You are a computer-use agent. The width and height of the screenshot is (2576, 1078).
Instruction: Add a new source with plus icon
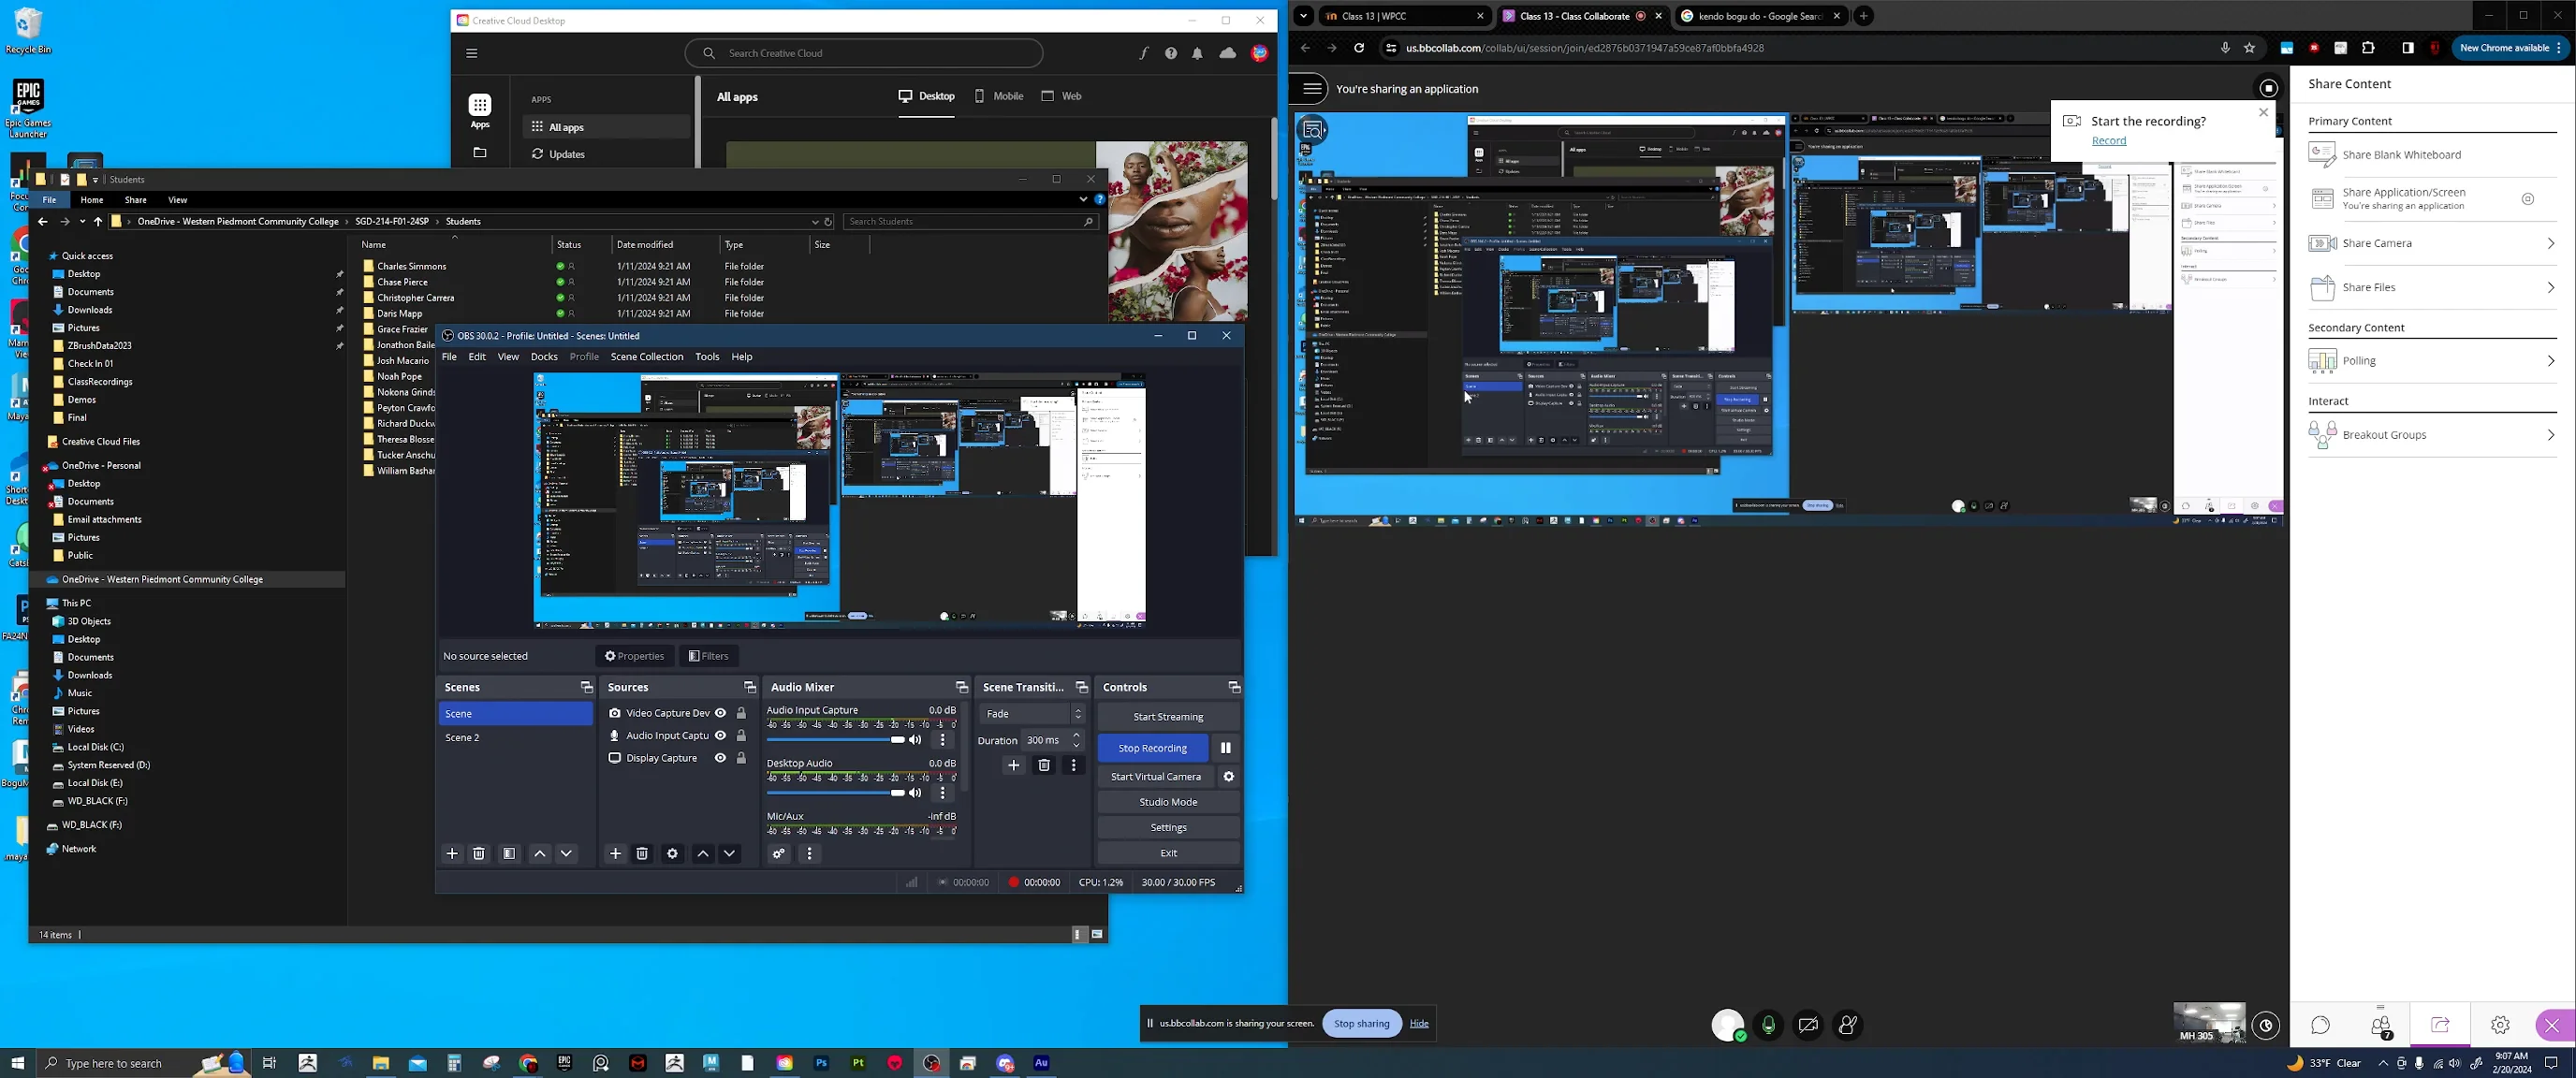pyautogui.click(x=615, y=853)
